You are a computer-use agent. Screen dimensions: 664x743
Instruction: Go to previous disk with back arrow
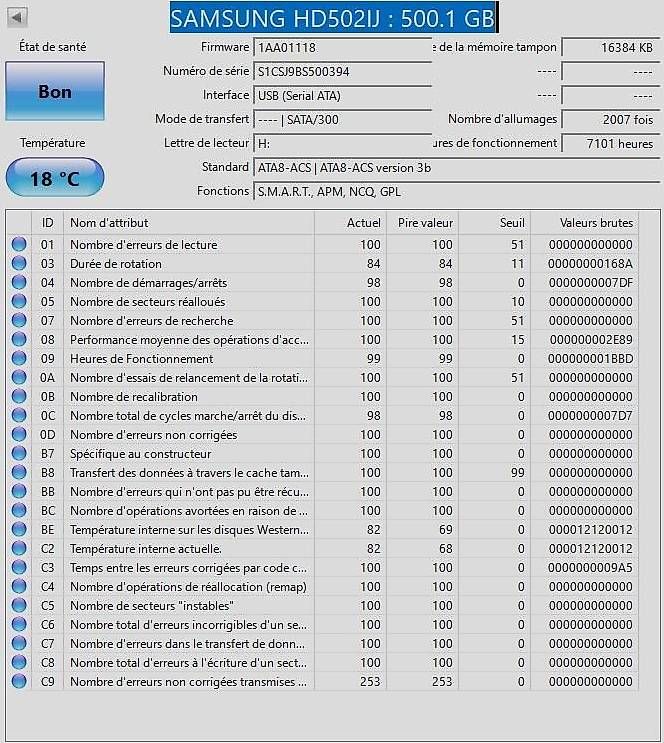coord(17,18)
